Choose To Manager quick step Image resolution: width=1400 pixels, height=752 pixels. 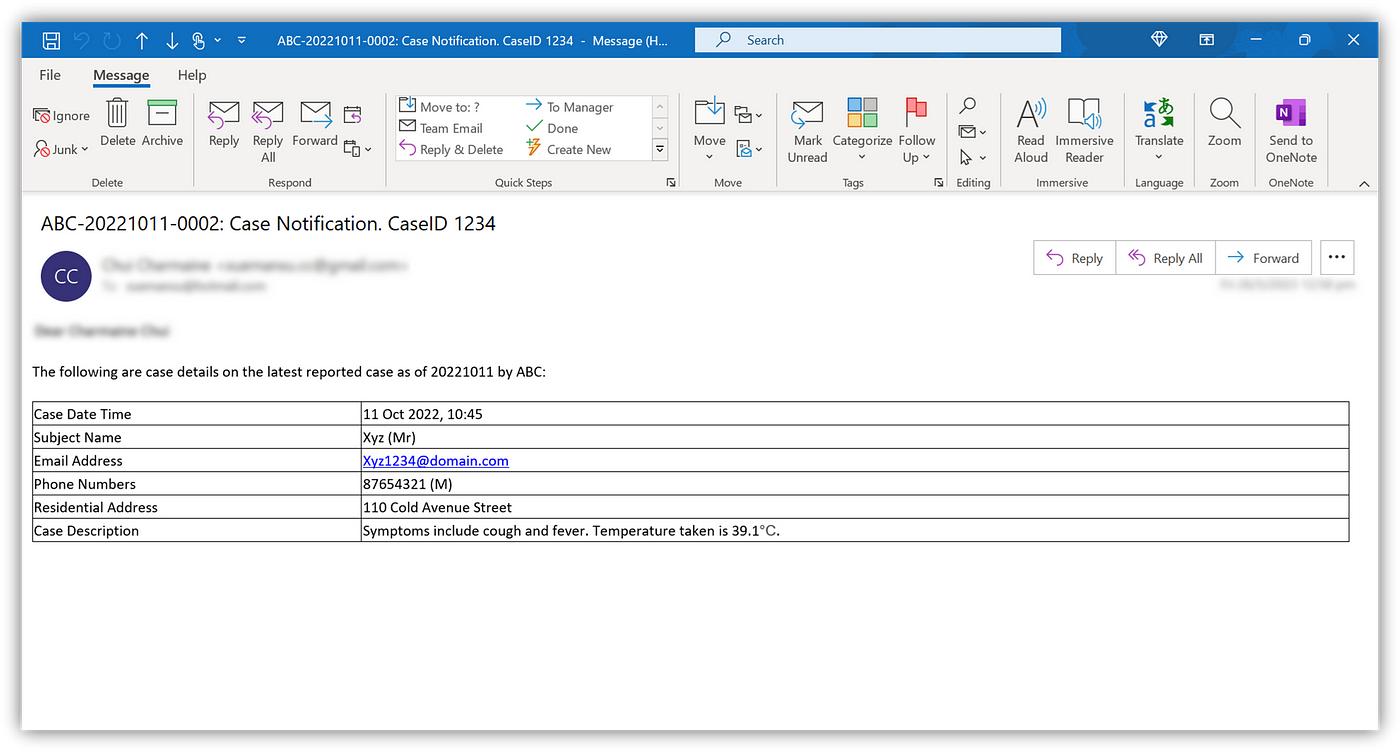569,106
